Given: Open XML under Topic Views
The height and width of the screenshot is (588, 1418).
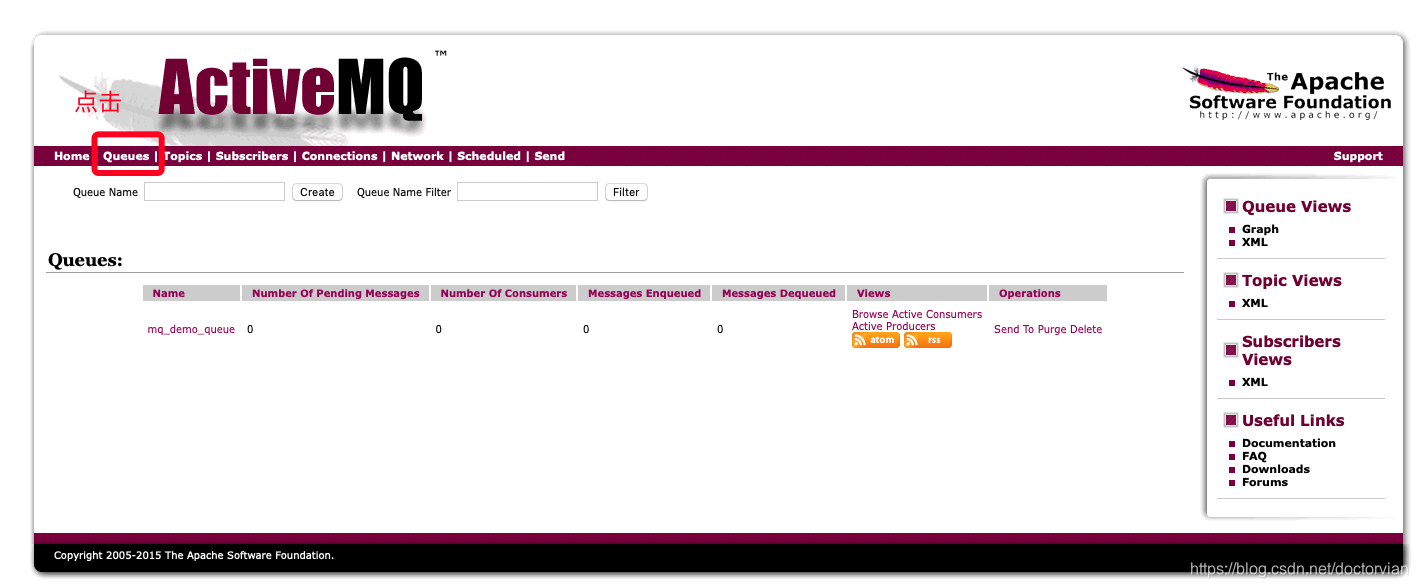Looking at the screenshot, I should (1255, 303).
